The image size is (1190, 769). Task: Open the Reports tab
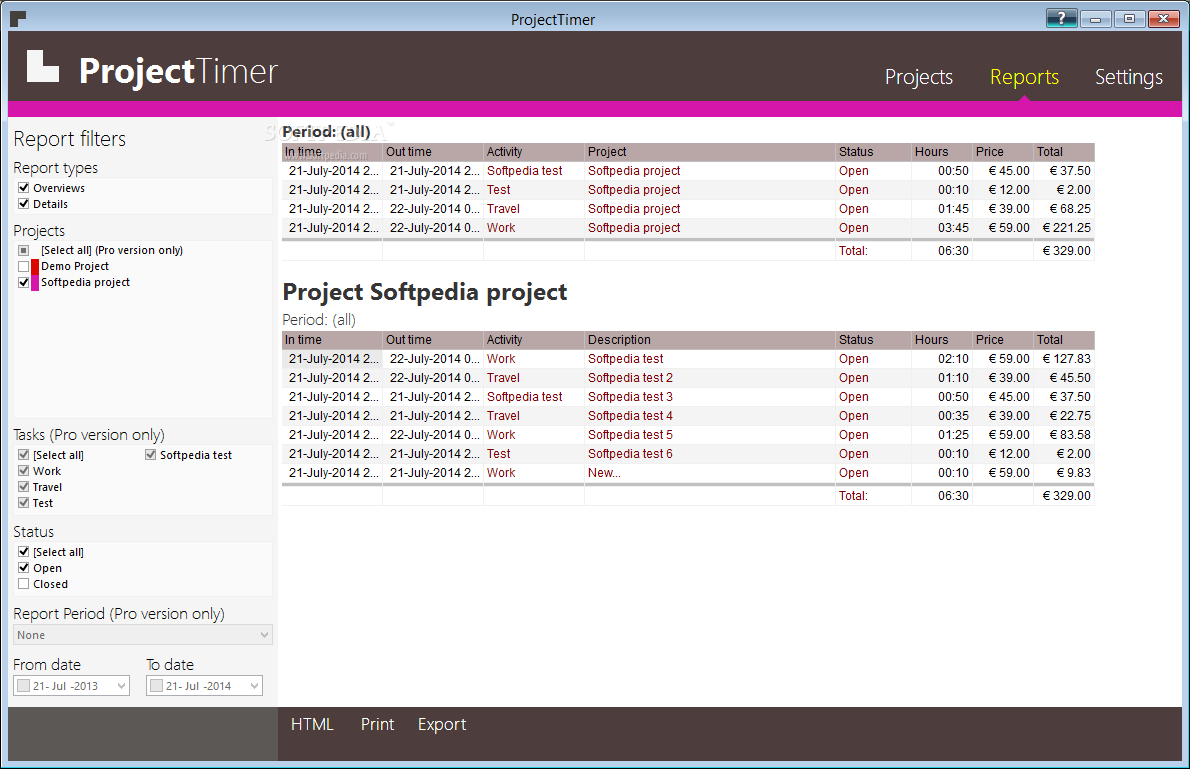pos(1024,77)
